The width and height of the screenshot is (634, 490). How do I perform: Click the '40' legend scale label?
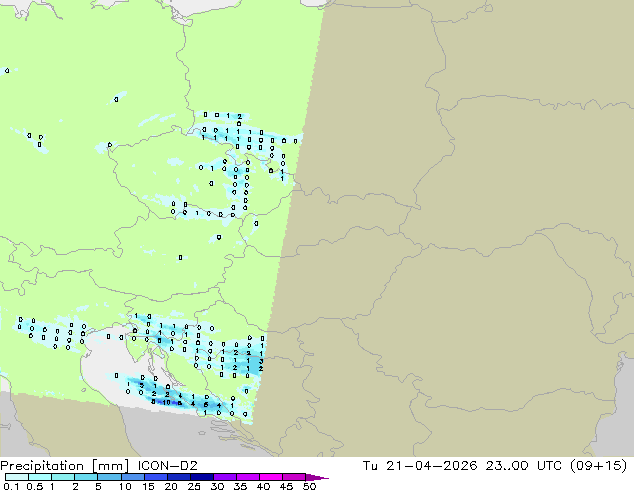pos(263,486)
